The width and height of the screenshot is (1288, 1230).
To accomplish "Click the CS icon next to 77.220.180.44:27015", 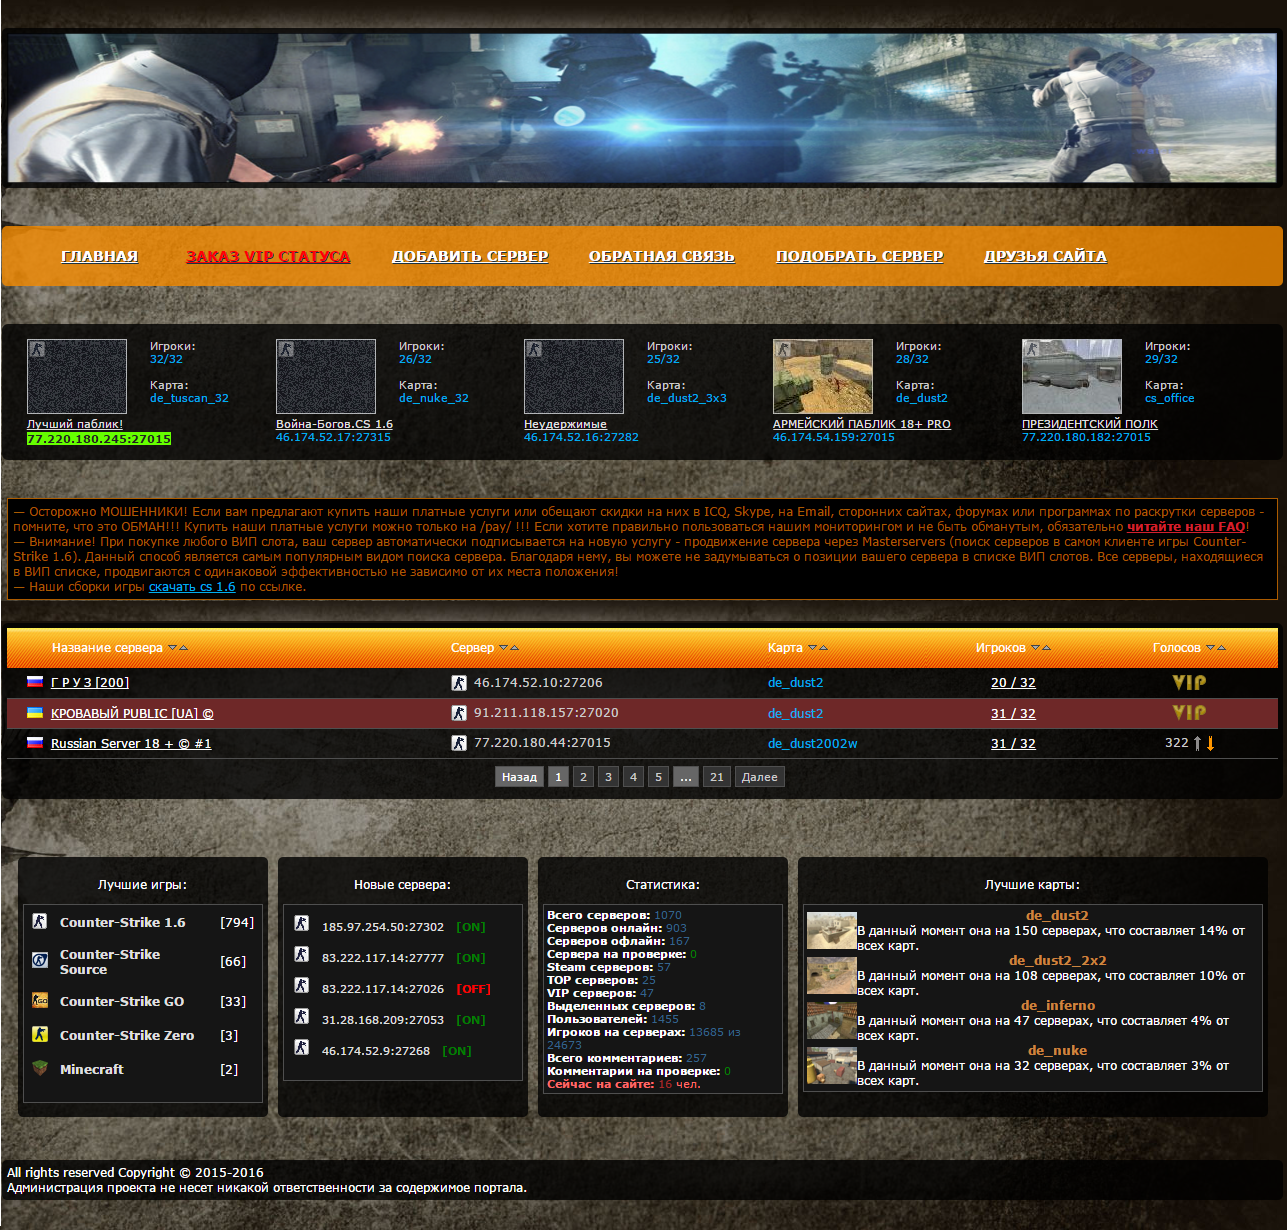I will tap(459, 743).
